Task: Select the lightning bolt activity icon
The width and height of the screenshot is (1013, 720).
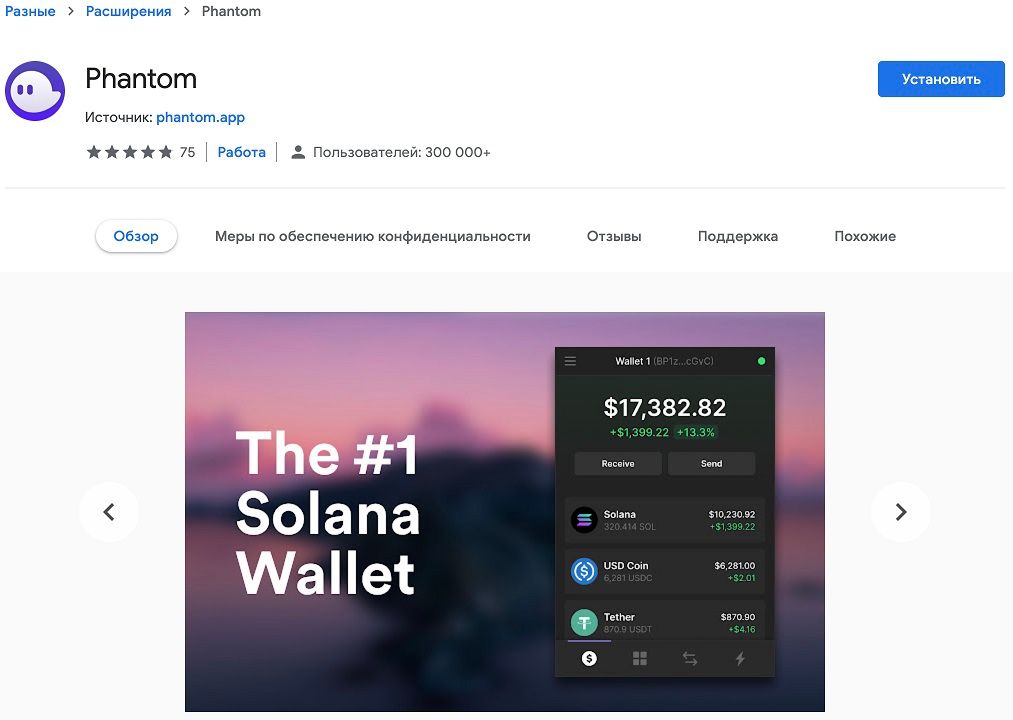Action: 740,659
